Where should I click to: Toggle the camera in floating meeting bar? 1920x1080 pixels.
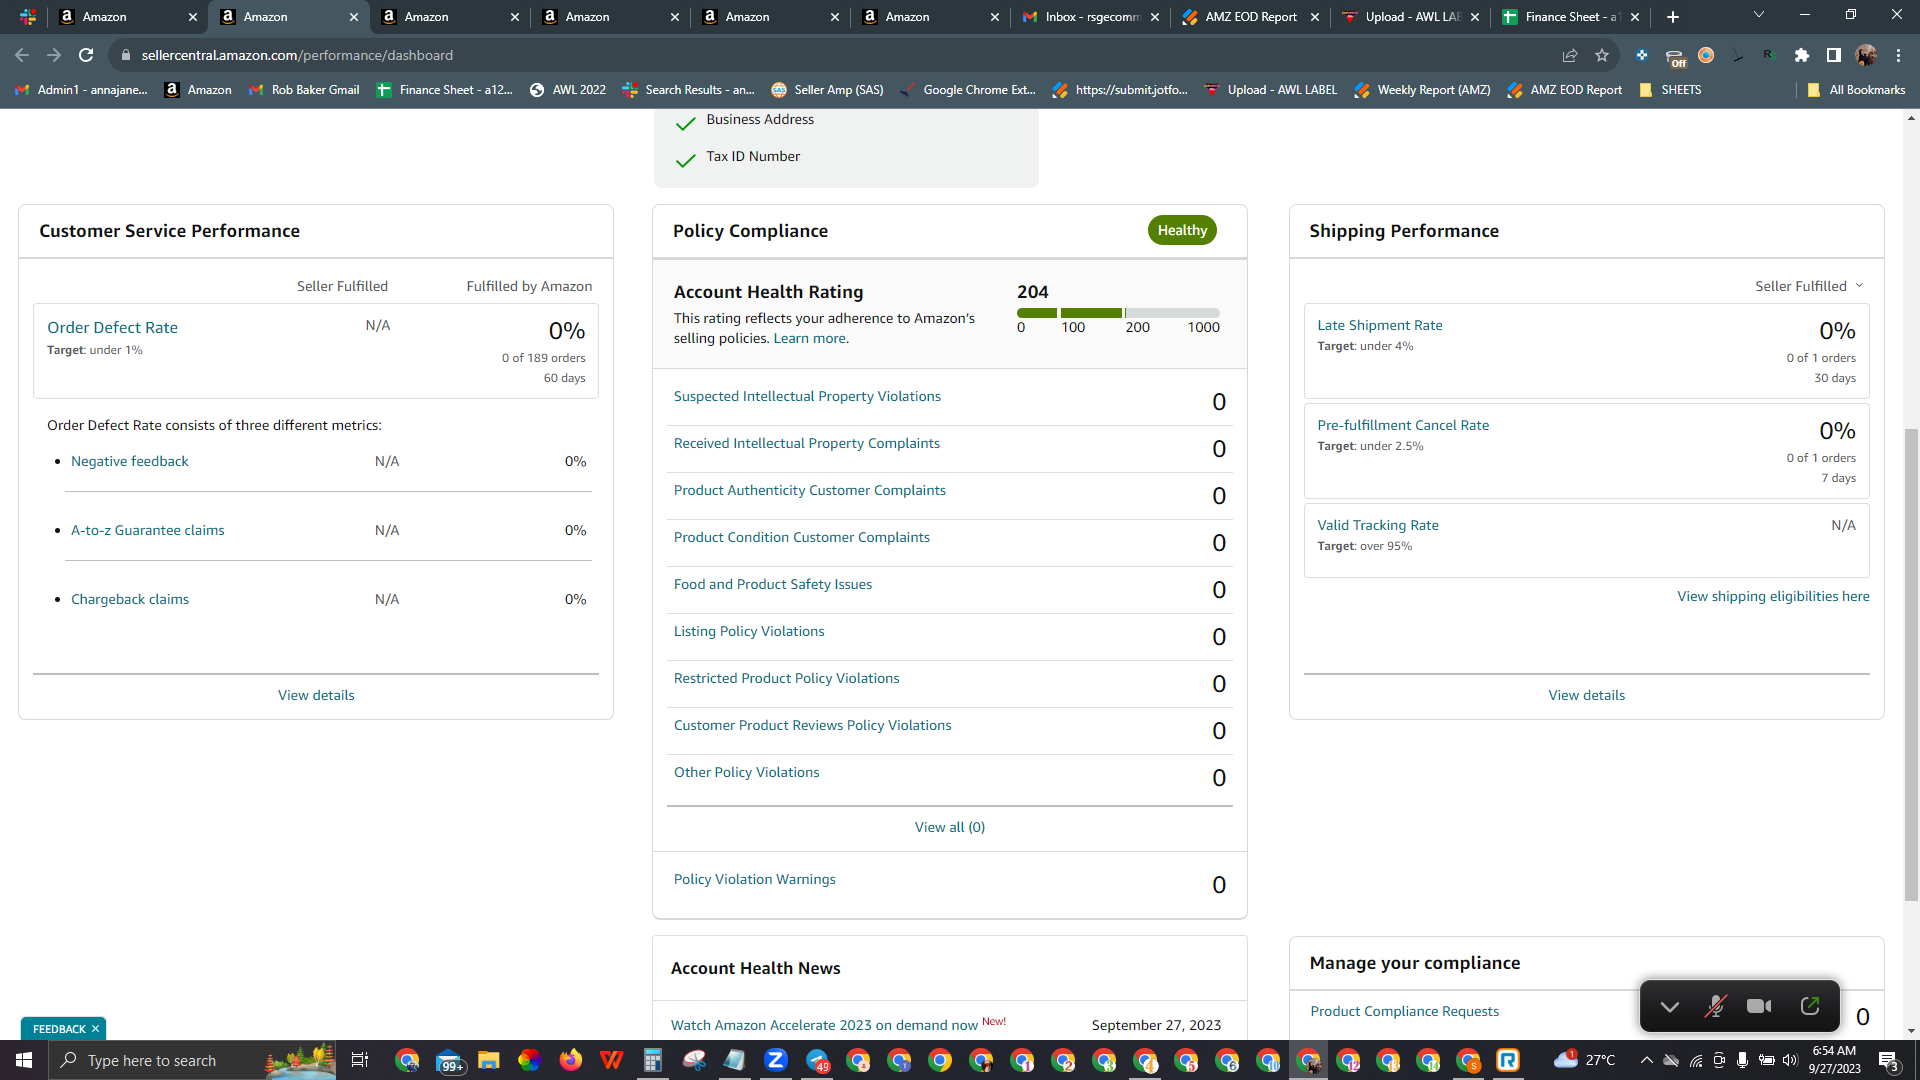coord(1759,1006)
